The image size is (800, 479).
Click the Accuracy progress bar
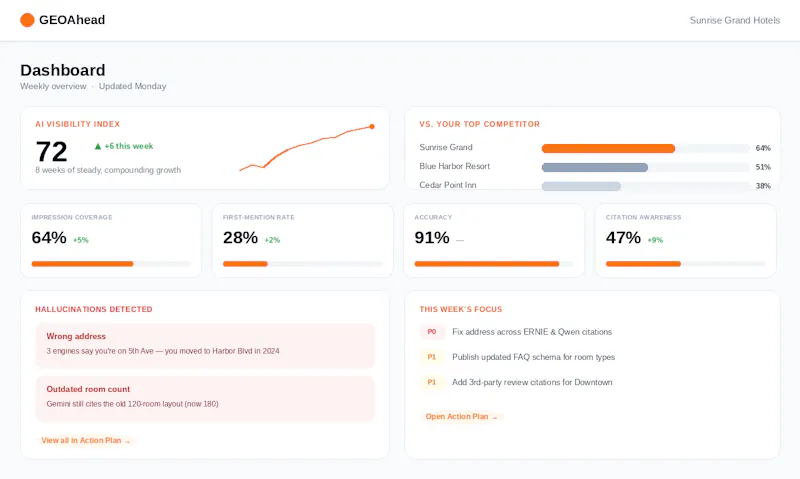pos(494,264)
